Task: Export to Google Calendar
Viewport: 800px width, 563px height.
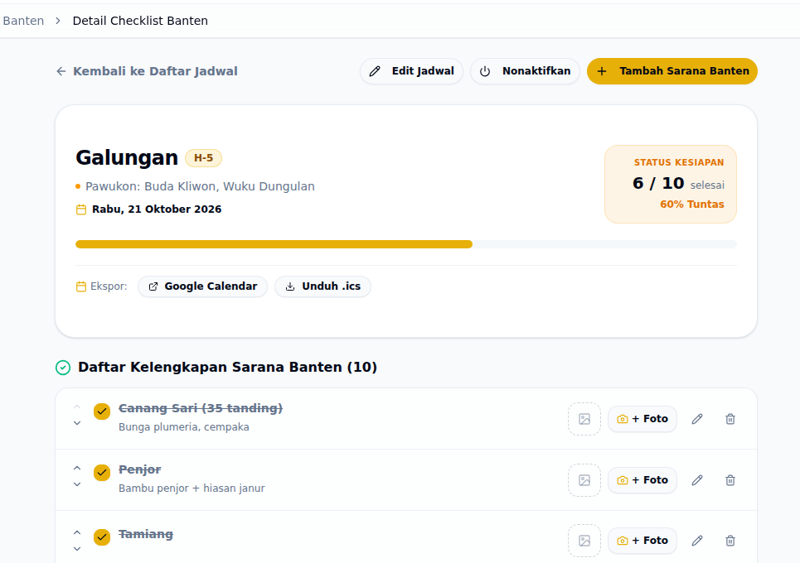Action: pyautogui.click(x=203, y=286)
